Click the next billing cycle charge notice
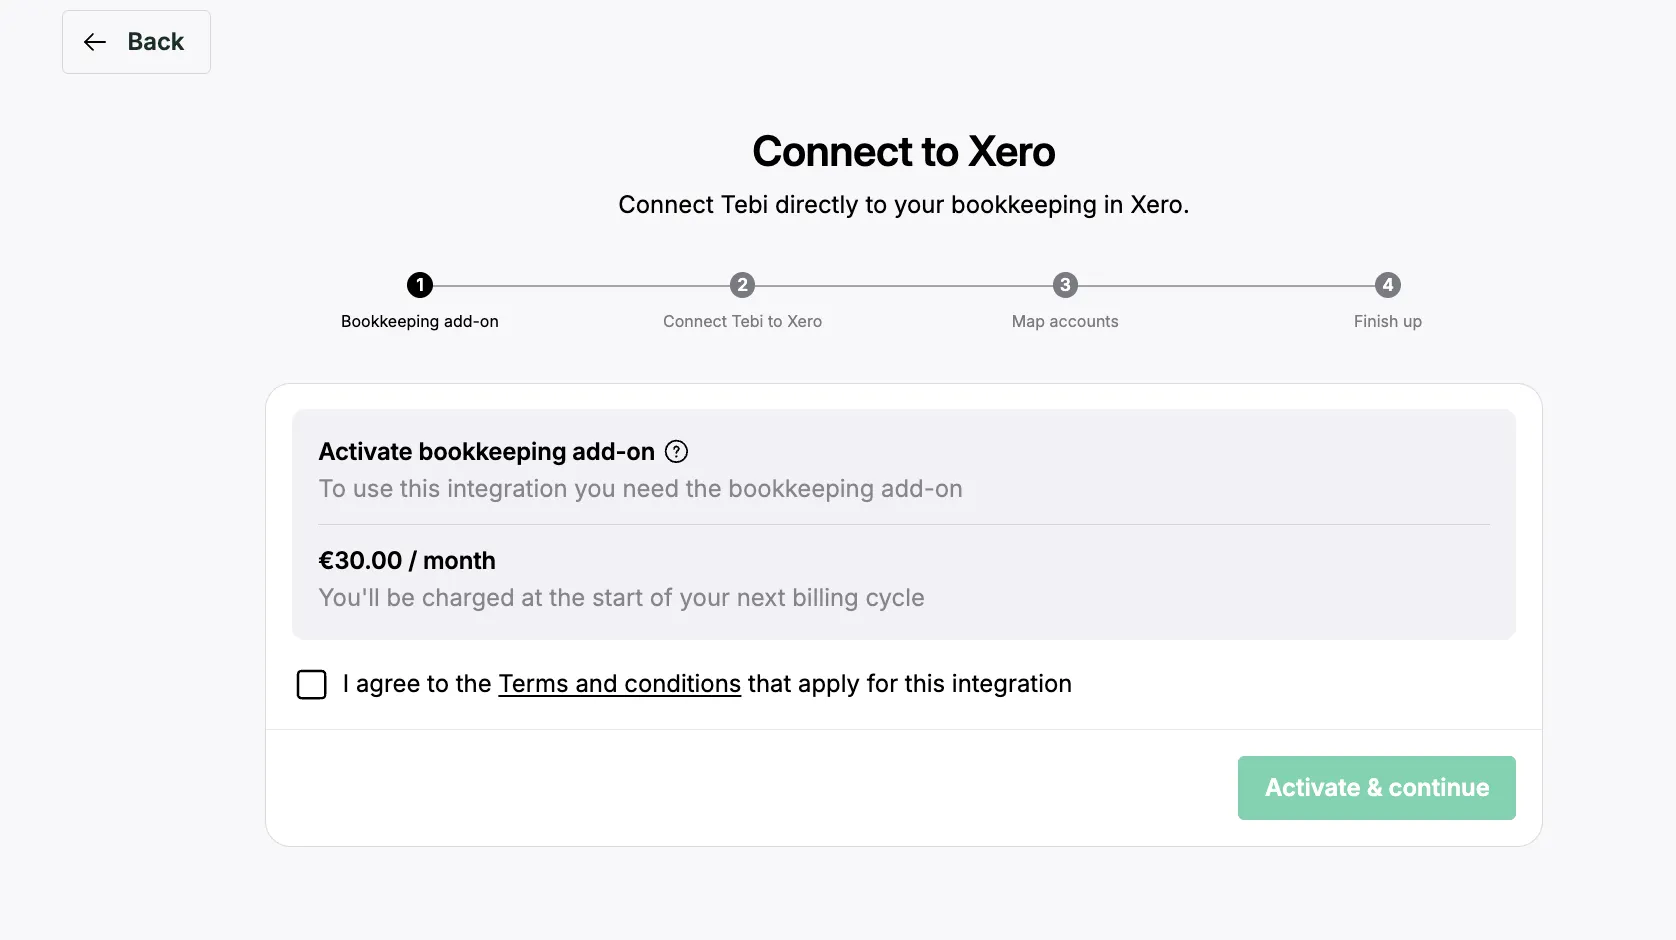1676x940 pixels. coord(621,598)
